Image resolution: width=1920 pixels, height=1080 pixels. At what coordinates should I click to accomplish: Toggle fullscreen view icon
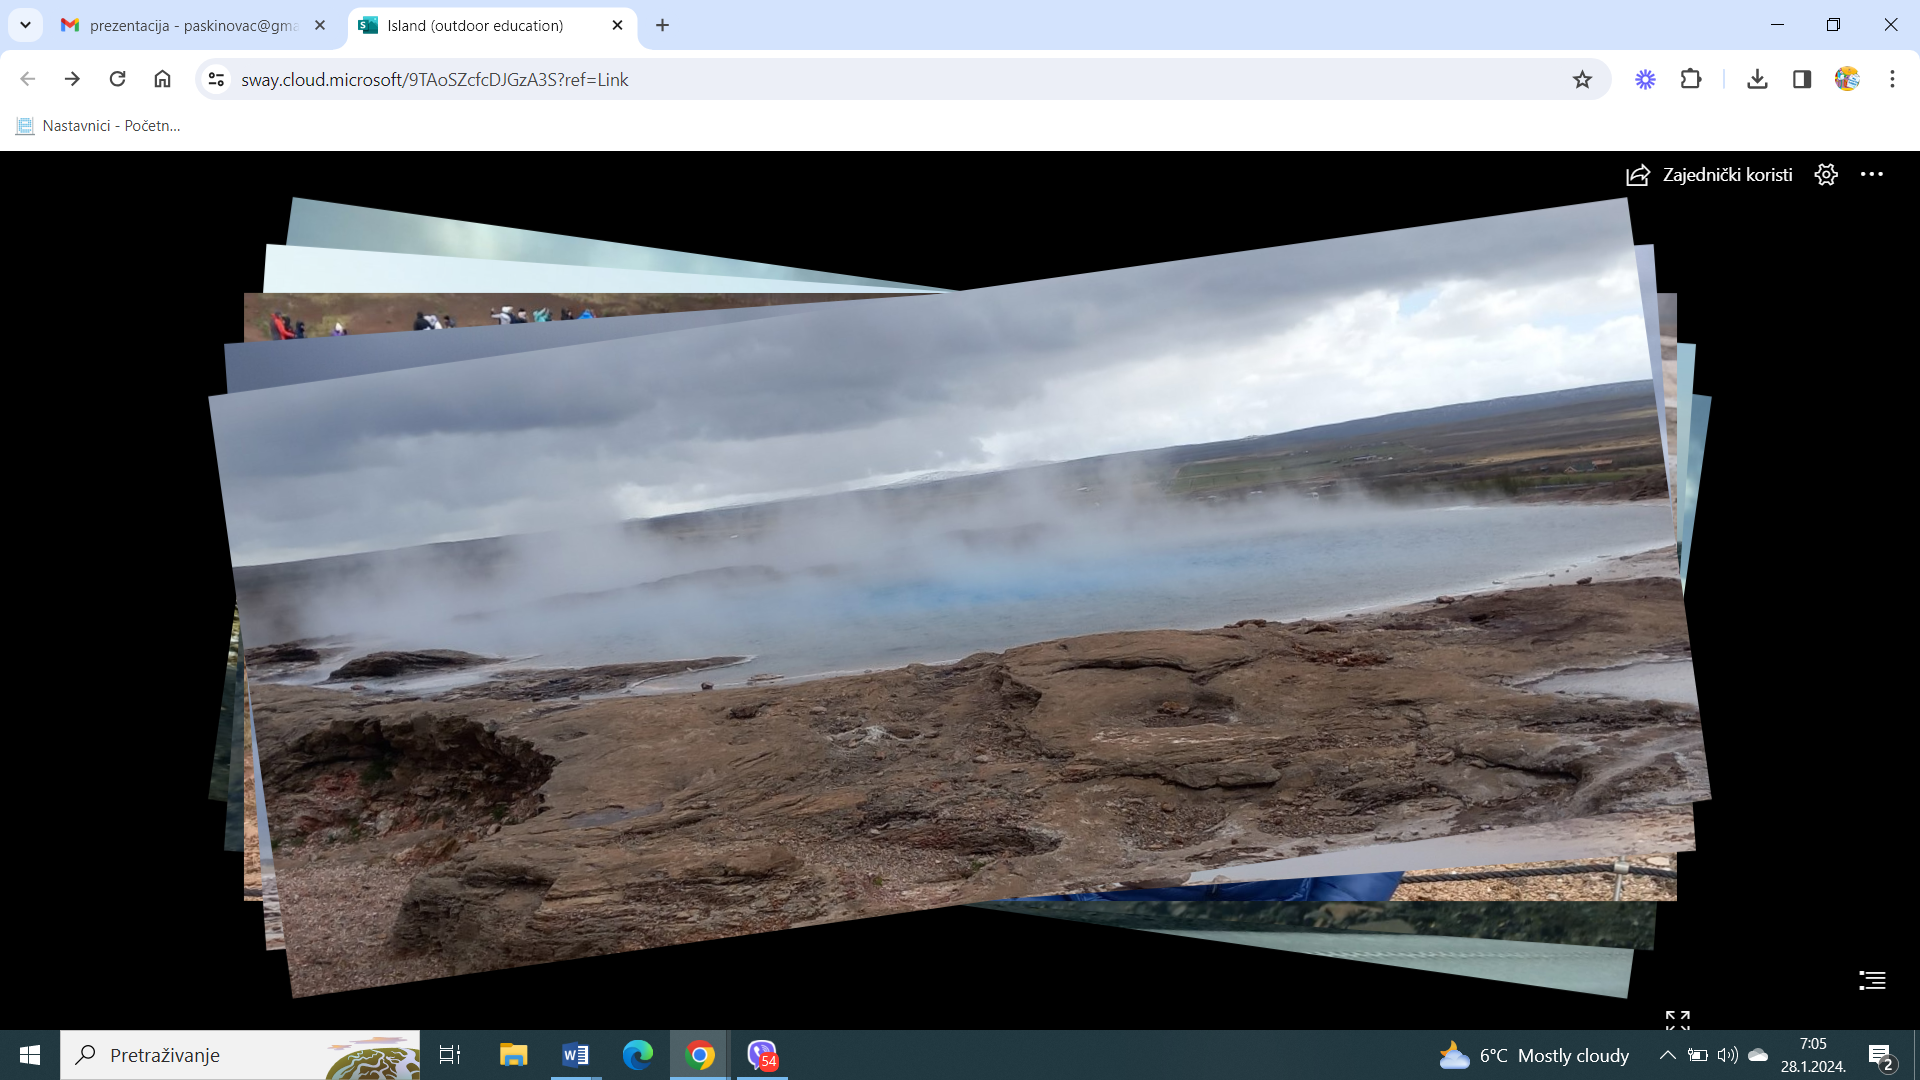[1678, 1020]
